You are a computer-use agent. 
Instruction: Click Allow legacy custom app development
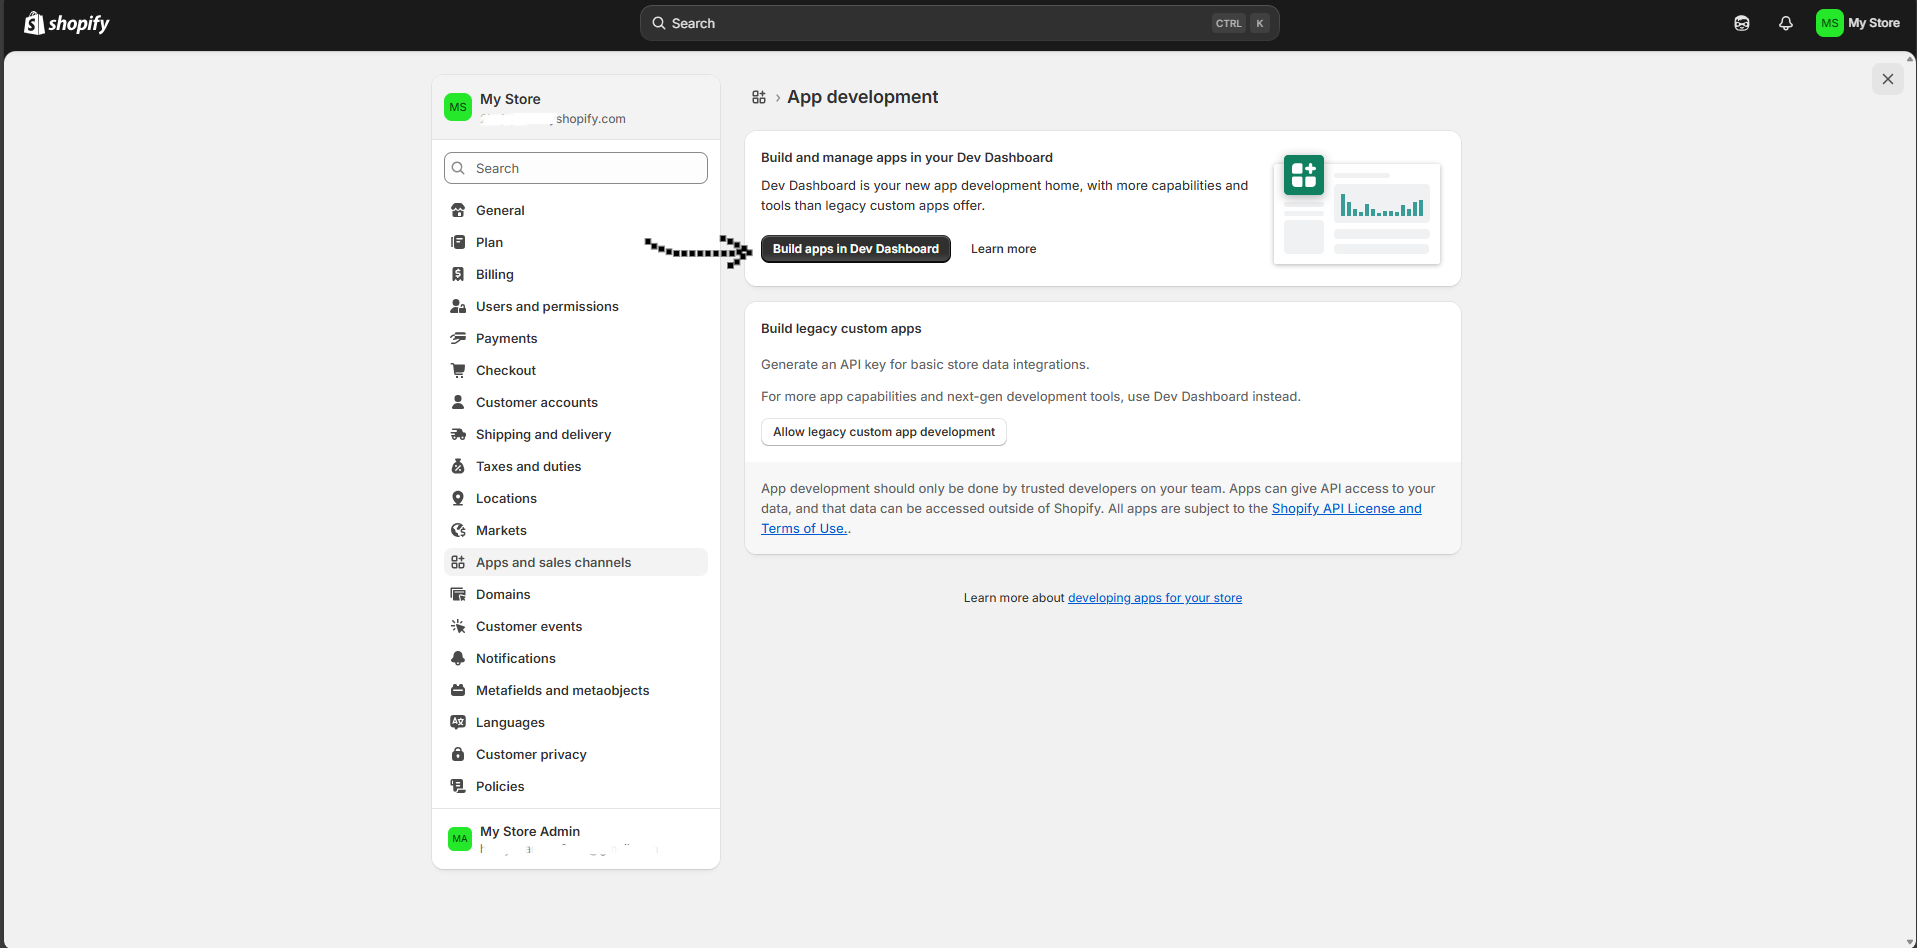(884, 432)
